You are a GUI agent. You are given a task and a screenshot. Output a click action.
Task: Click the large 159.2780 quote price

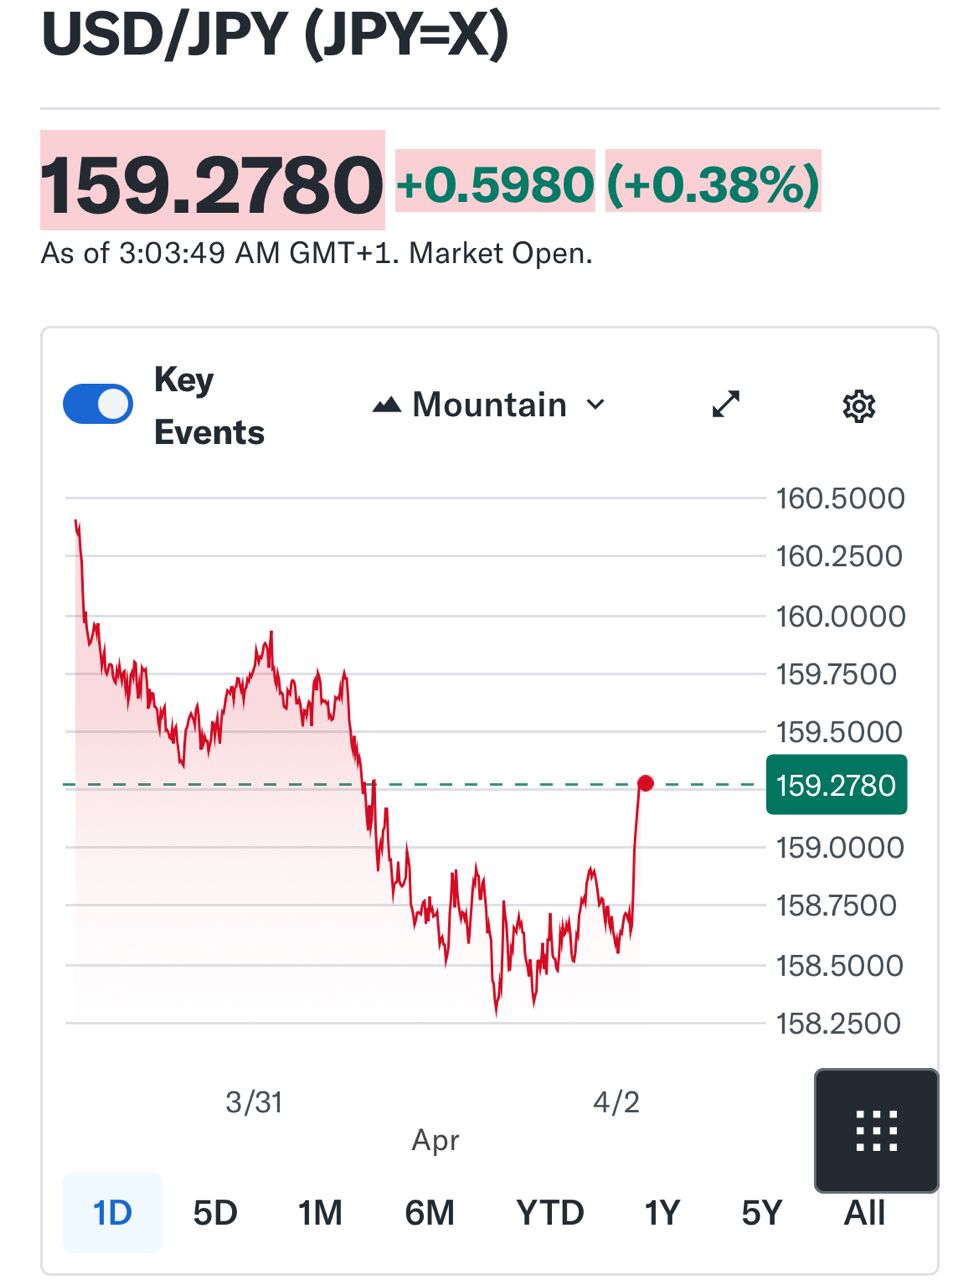[x=212, y=184]
